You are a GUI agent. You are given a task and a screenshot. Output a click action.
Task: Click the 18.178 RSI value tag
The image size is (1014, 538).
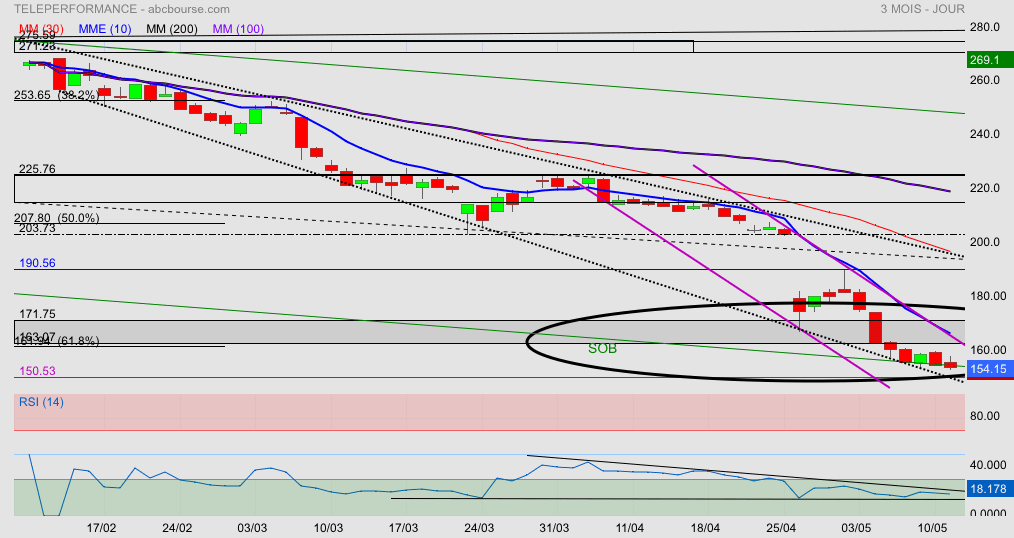pos(988,489)
